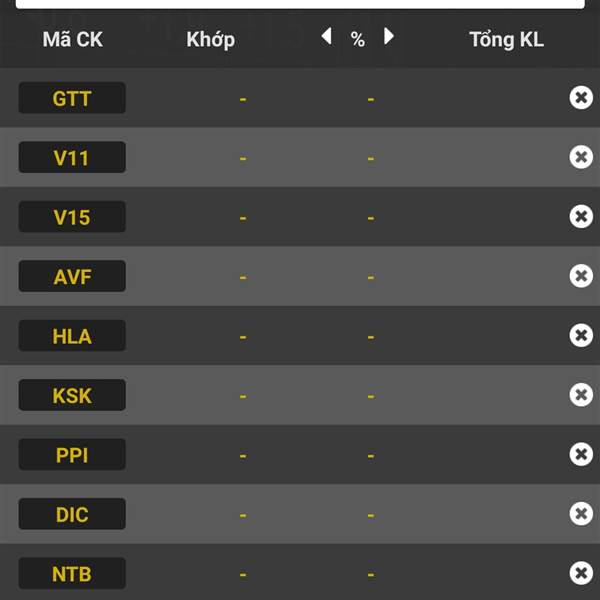The width and height of the screenshot is (600, 600).
Task: Open the GTT stock symbol
Action: [72, 98]
